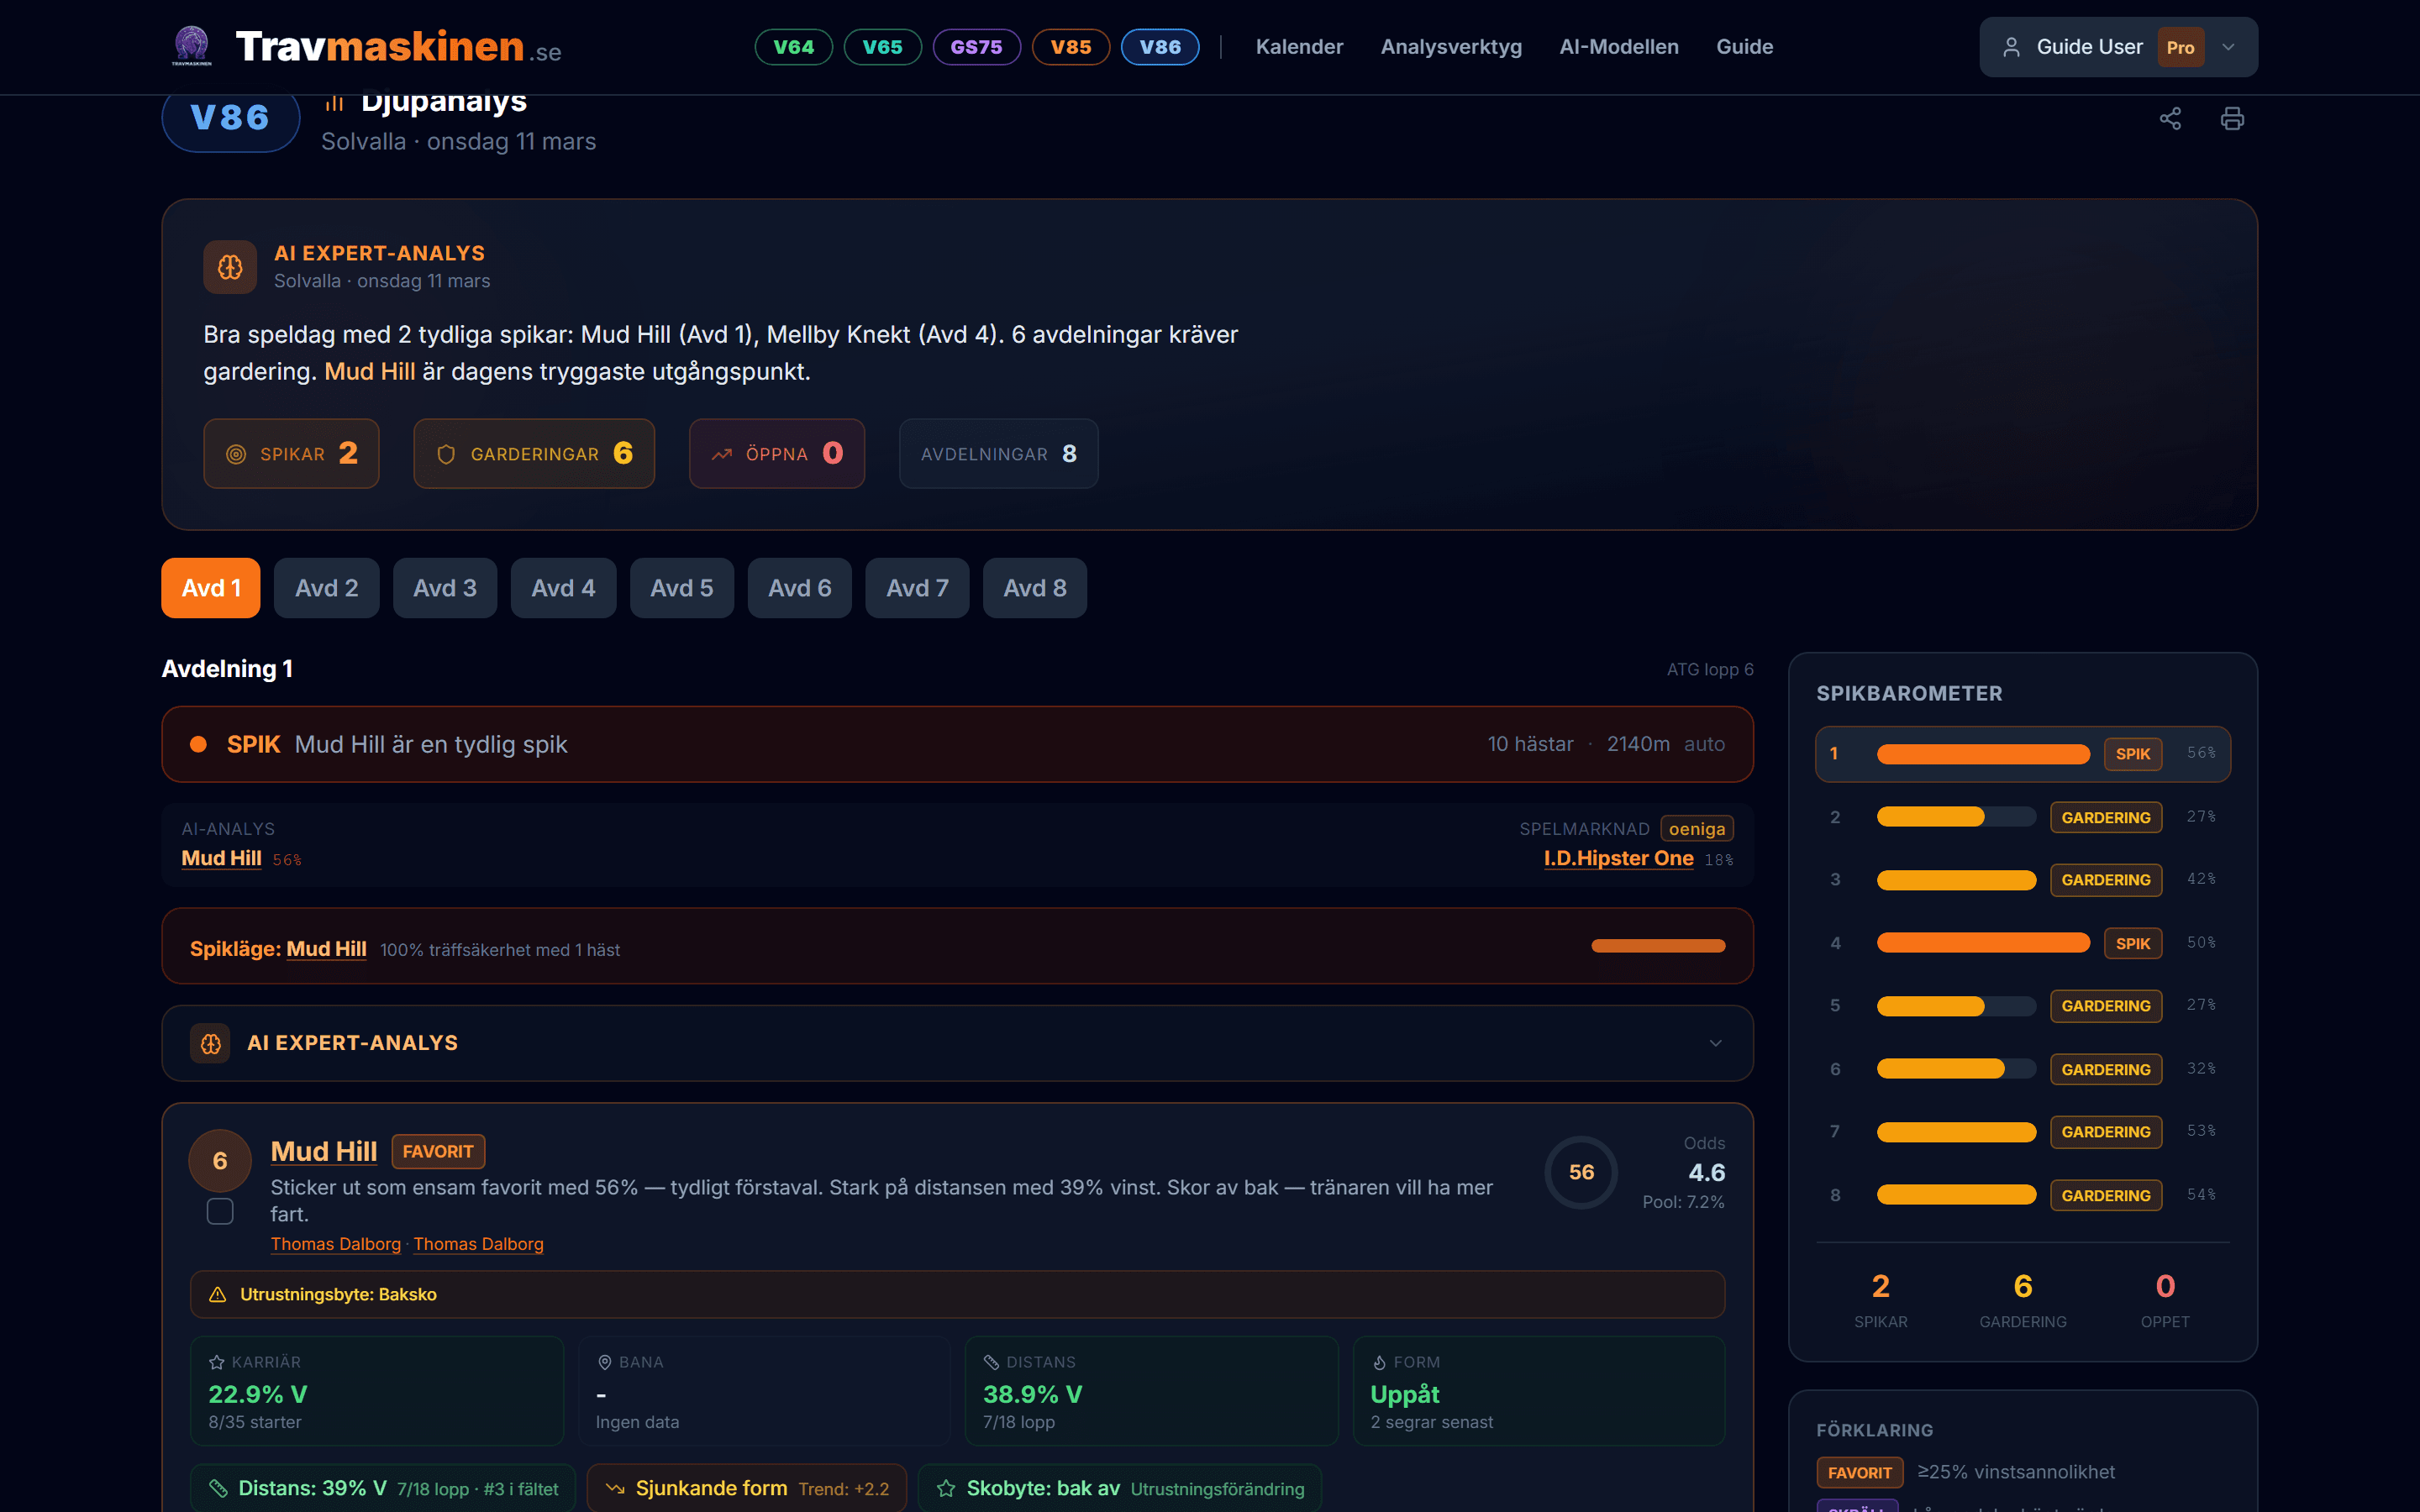
Task: Click the print icon
Action: pos(2232,119)
